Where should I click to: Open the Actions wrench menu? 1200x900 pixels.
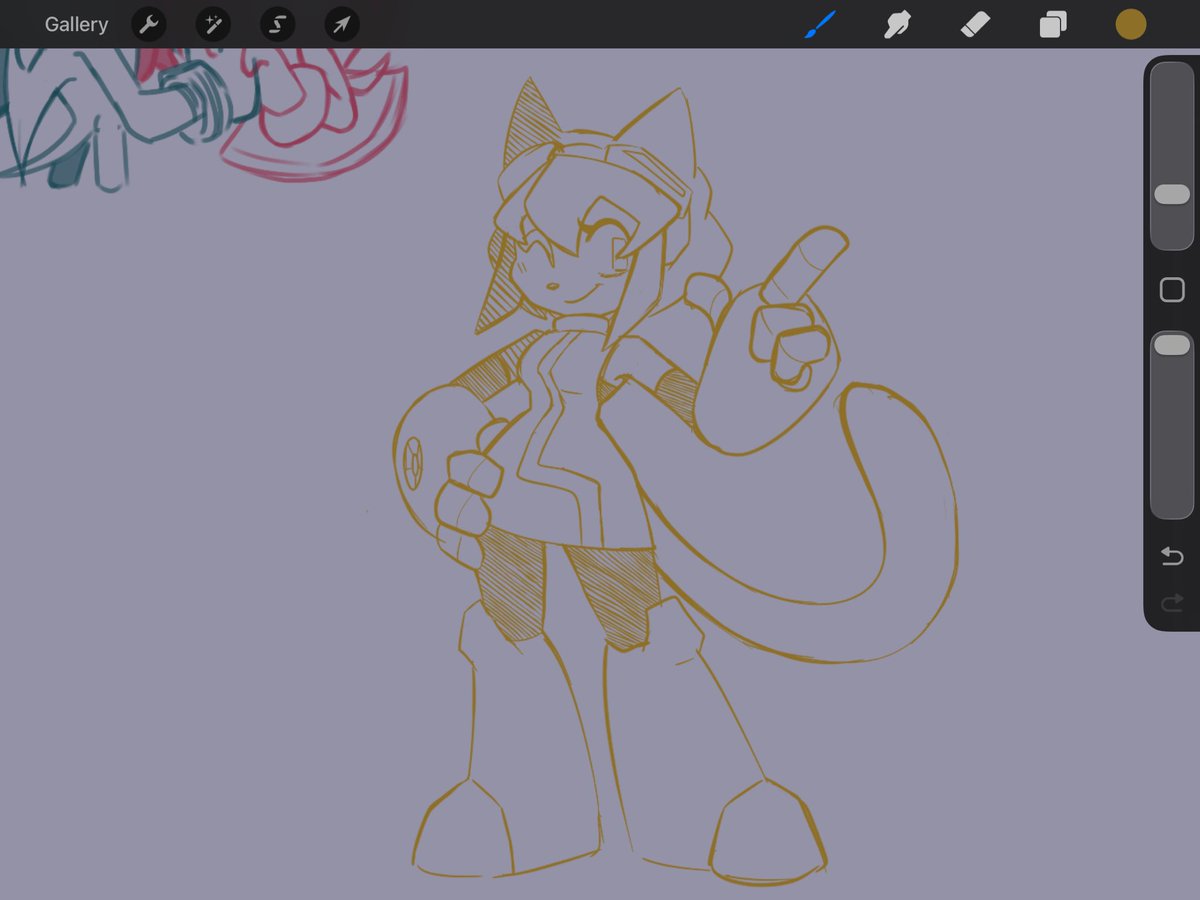point(148,25)
